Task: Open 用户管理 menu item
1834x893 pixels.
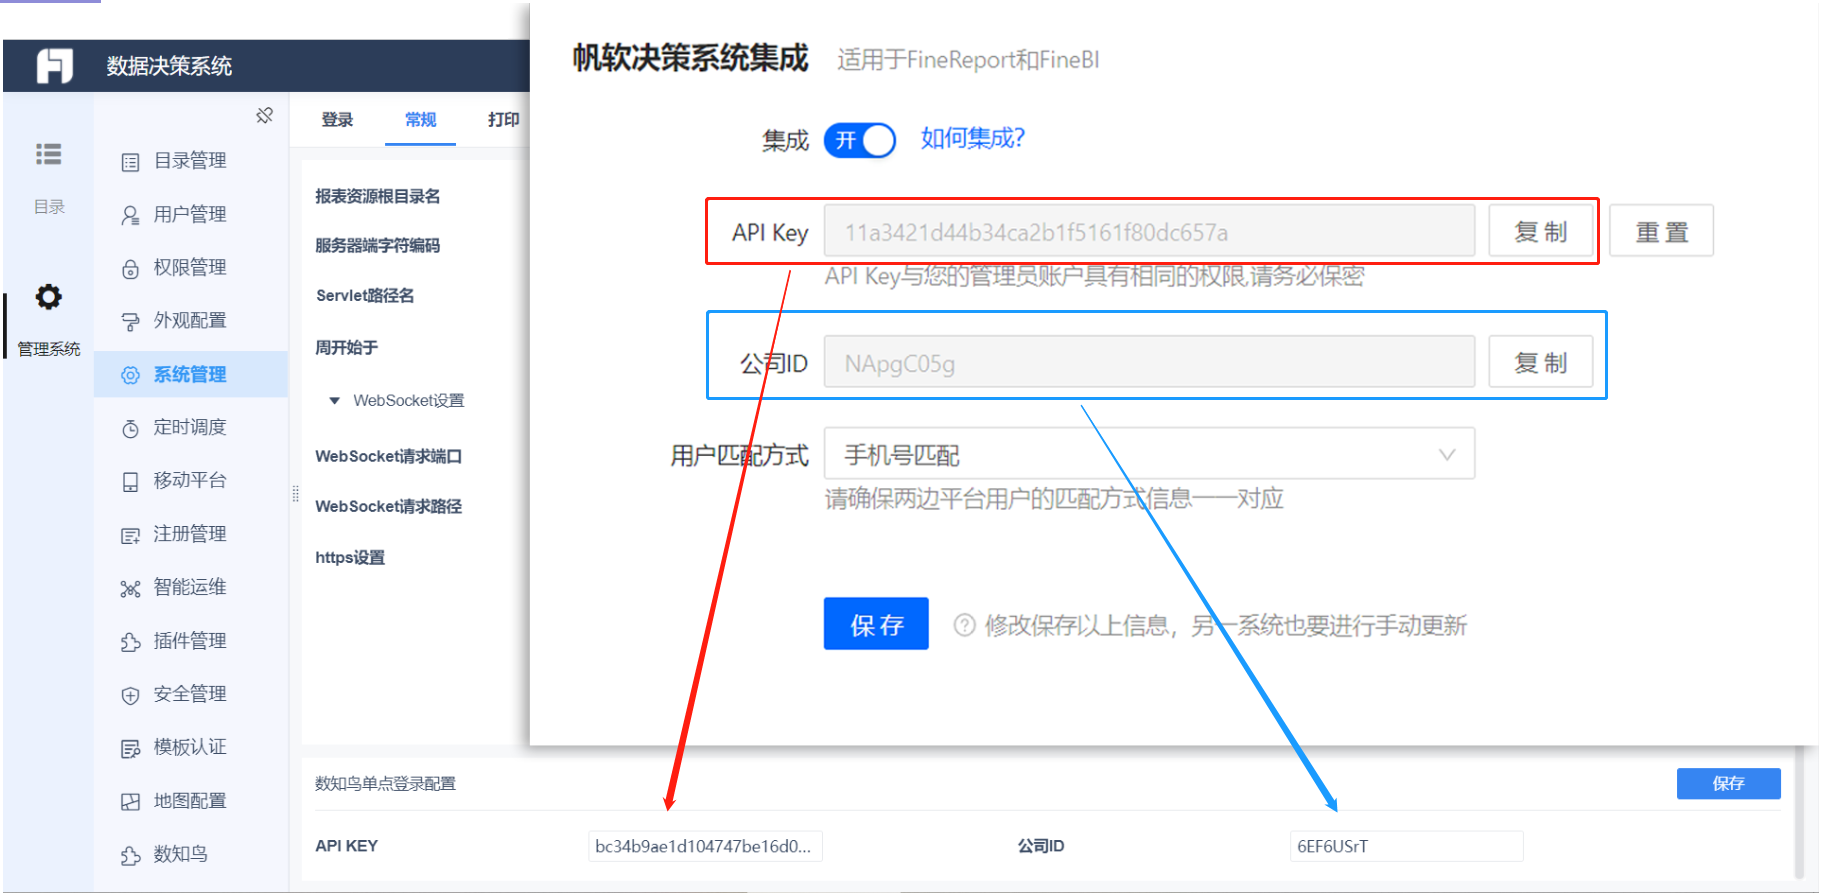Action: [x=190, y=214]
